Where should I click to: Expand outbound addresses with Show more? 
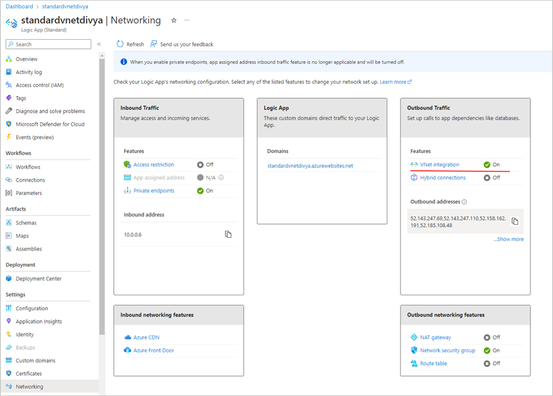coord(509,239)
